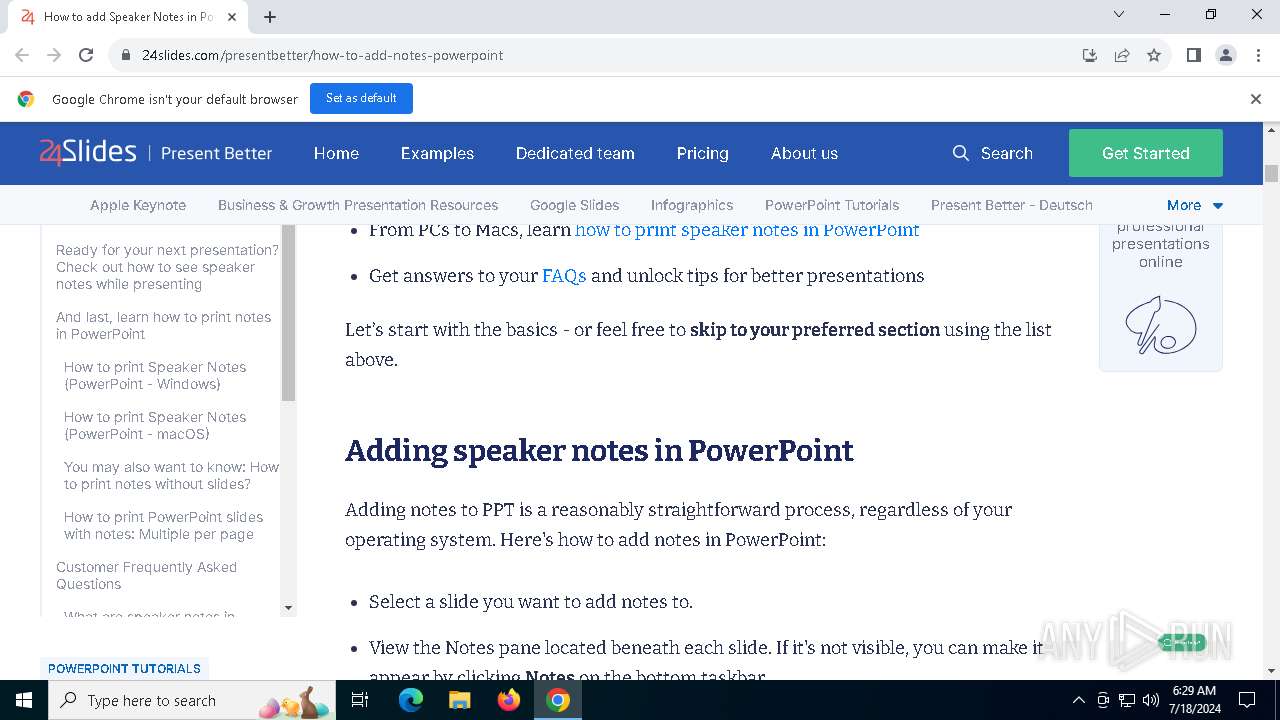Open the Chrome profile avatar icon

point(1226,55)
